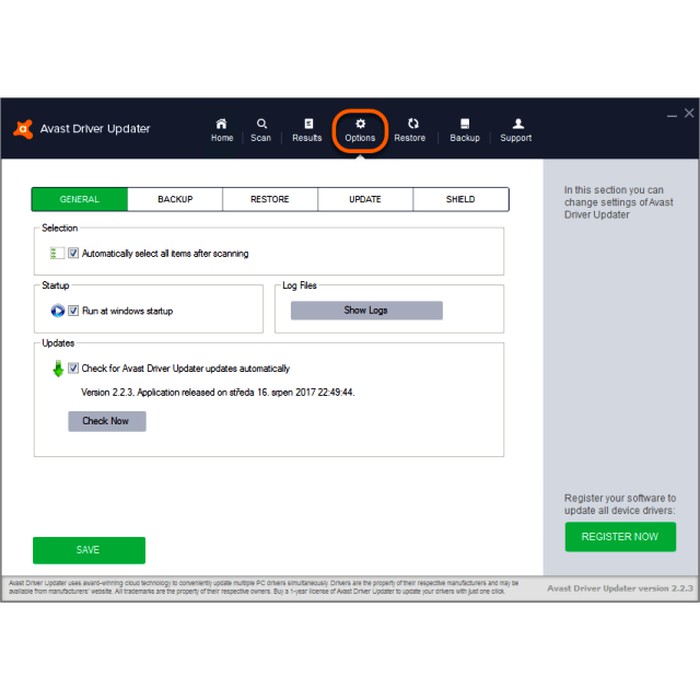
Task: Click the footer disclaimer about cloud technology
Action: pyautogui.click(x=263, y=588)
